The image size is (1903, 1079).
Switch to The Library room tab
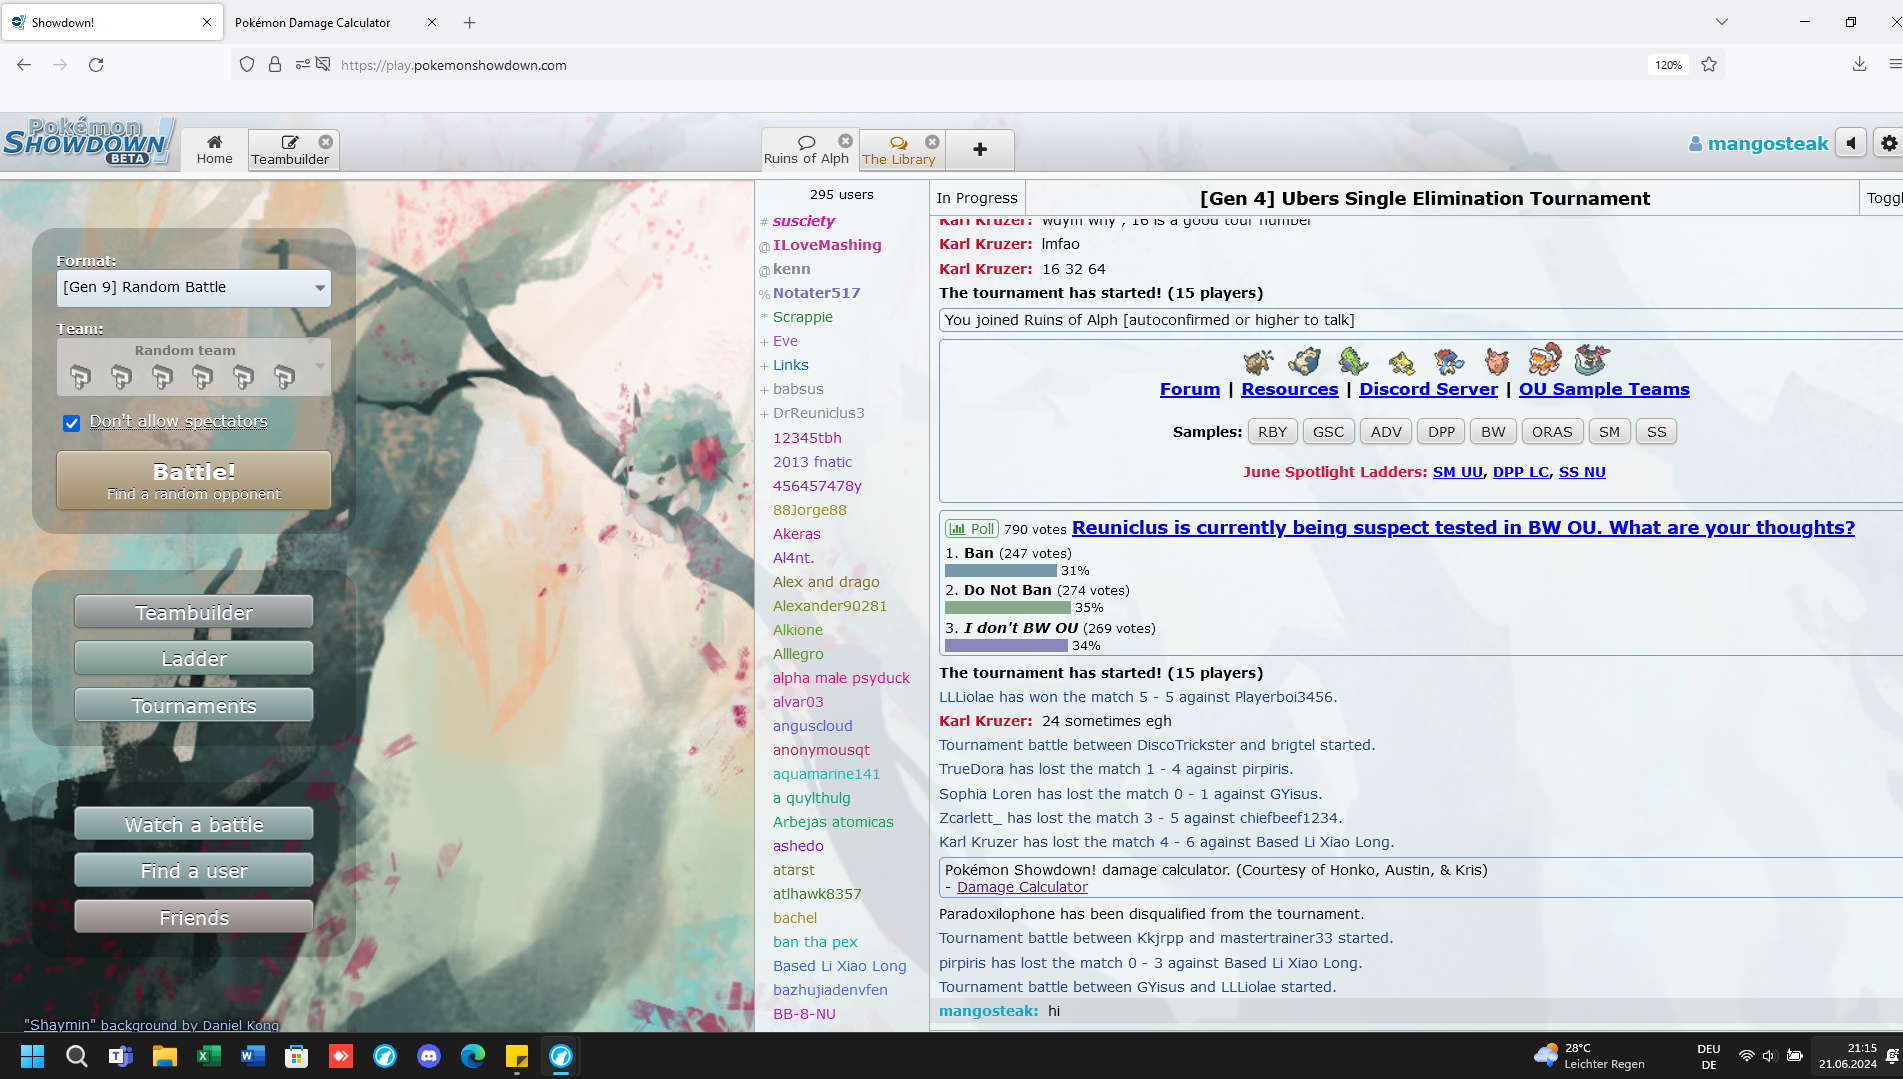point(899,150)
